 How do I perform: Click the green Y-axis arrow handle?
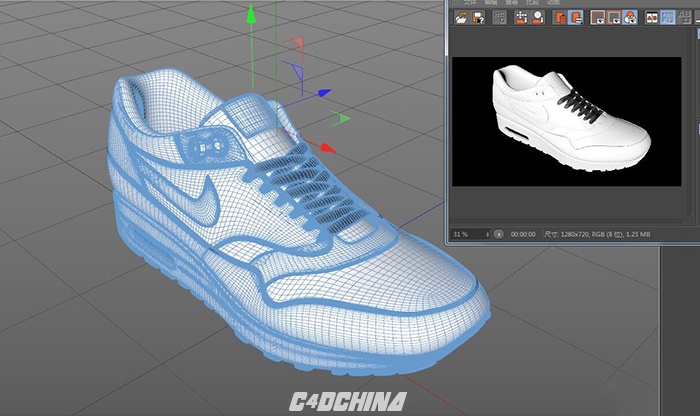coord(251,13)
